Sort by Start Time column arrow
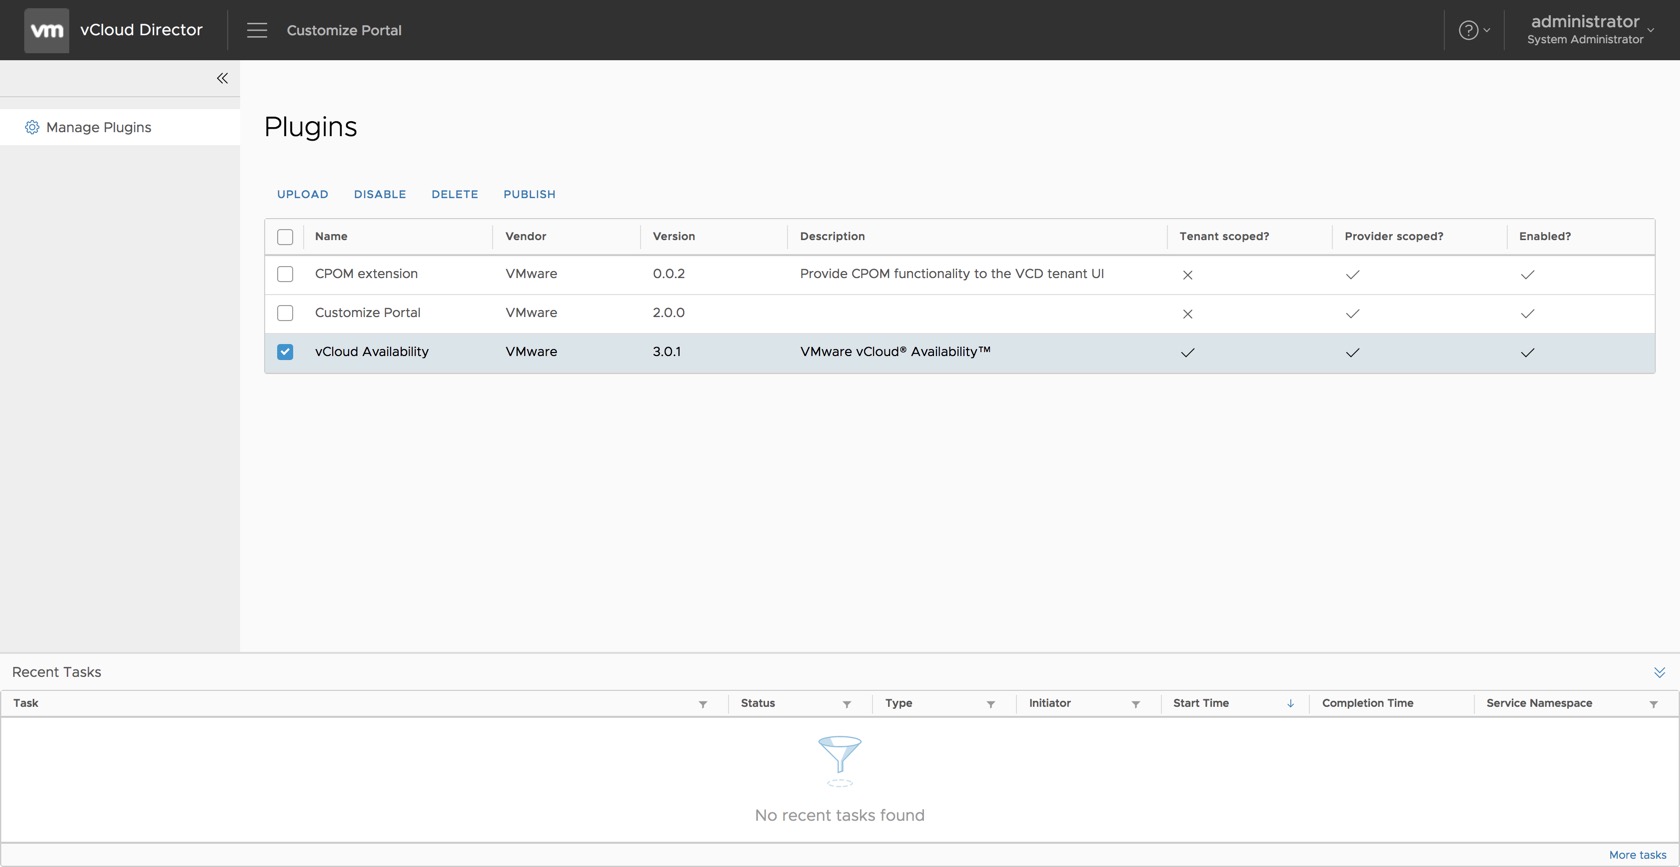Viewport: 1680px width, 867px height. (x=1290, y=704)
